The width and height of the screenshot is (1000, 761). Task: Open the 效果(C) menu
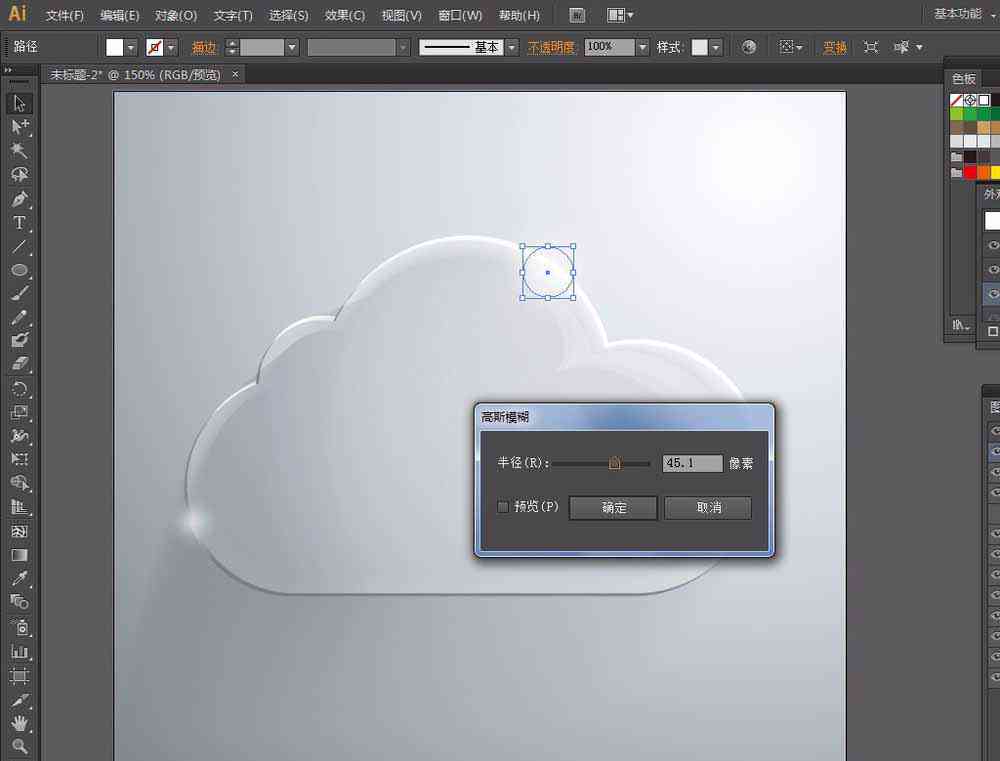click(x=345, y=15)
